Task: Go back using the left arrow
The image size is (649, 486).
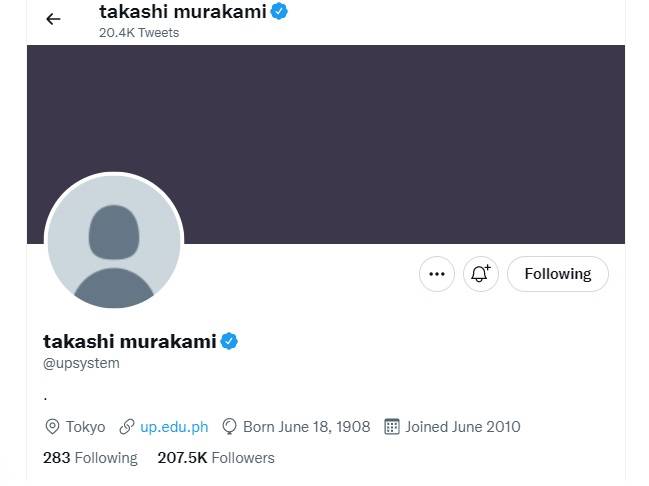Action: pos(53,19)
